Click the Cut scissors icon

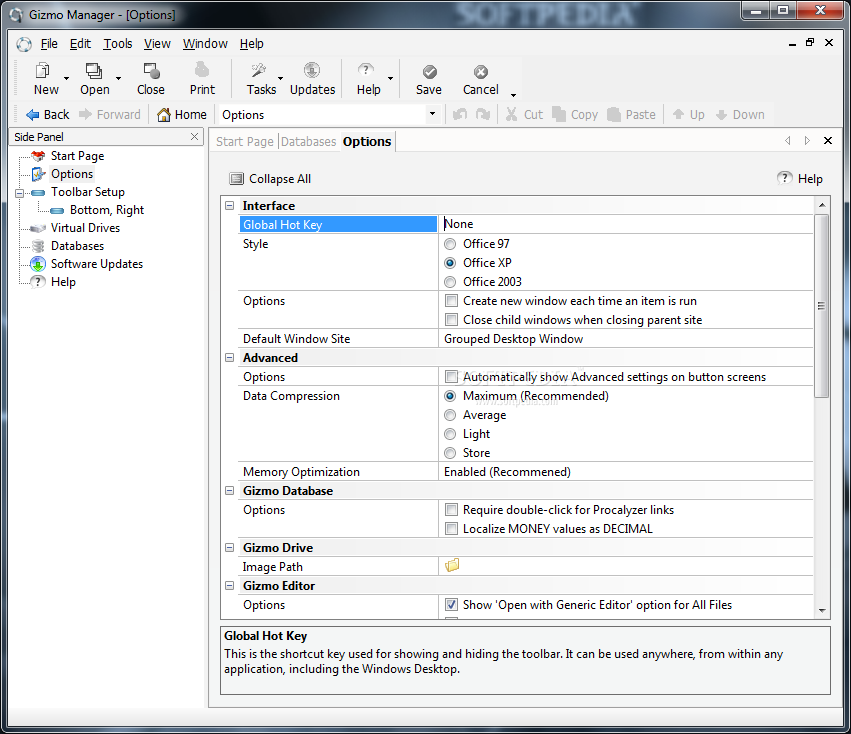[511, 114]
